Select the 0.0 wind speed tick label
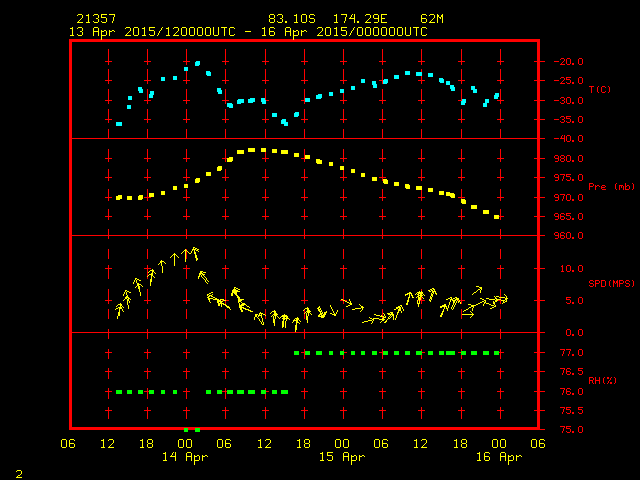Image resolution: width=640 pixels, height=480 pixels. coord(574,333)
